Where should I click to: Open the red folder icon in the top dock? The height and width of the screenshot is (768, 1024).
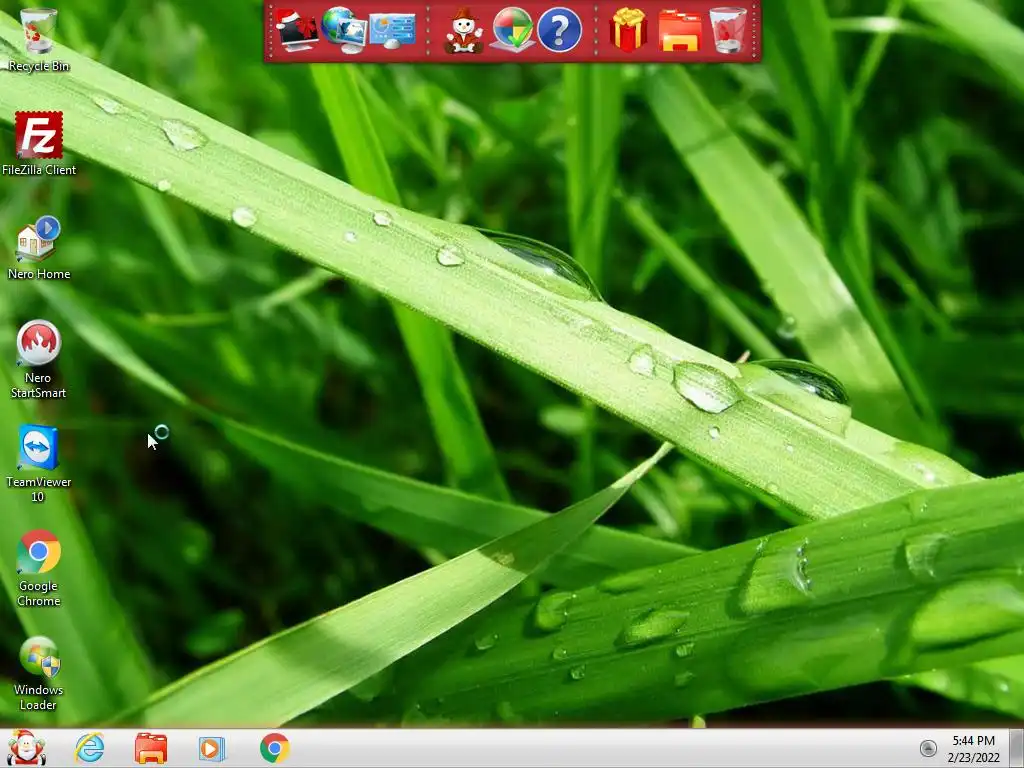coord(680,31)
